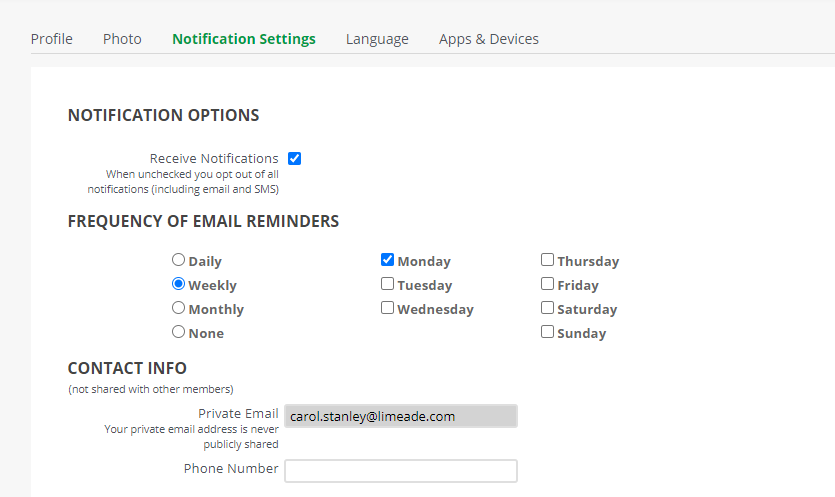Viewport: 835px width, 497px height.
Task: Switch to the Photo tab
Action: pos(122,39)
